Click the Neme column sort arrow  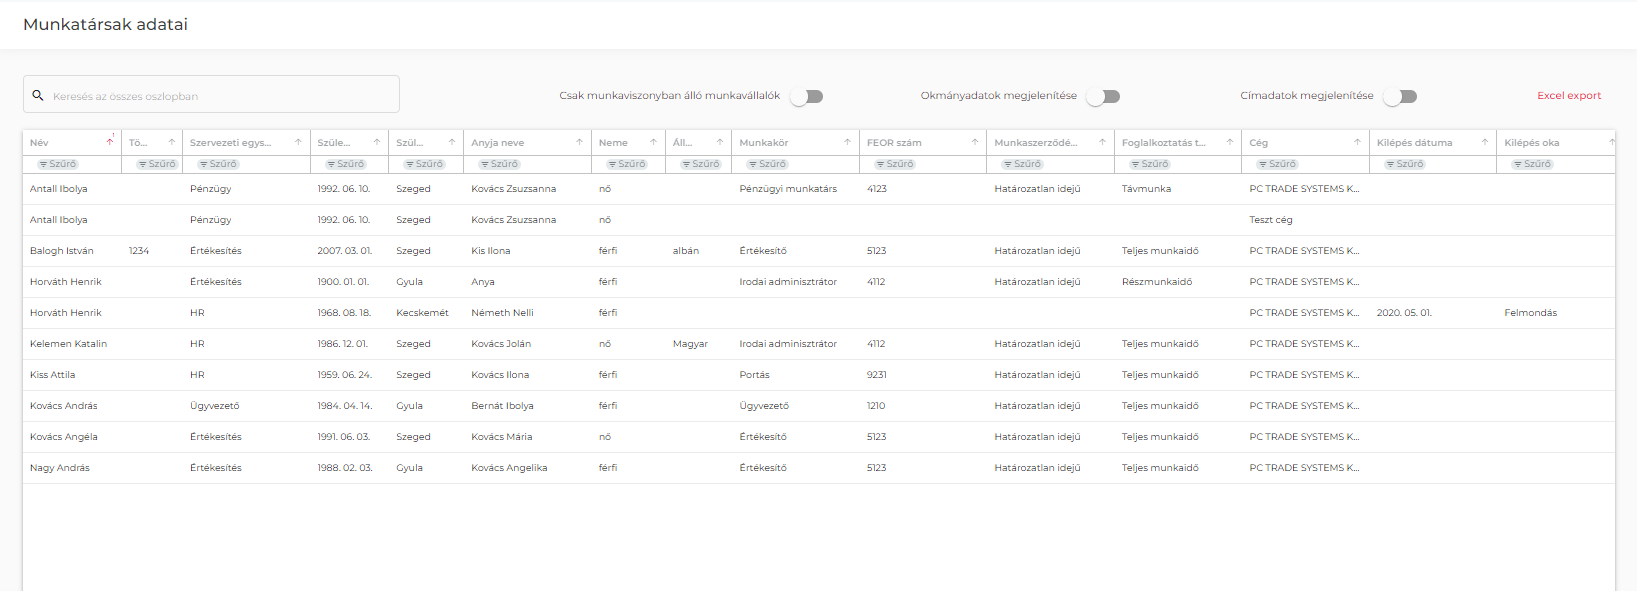[653, 142]
